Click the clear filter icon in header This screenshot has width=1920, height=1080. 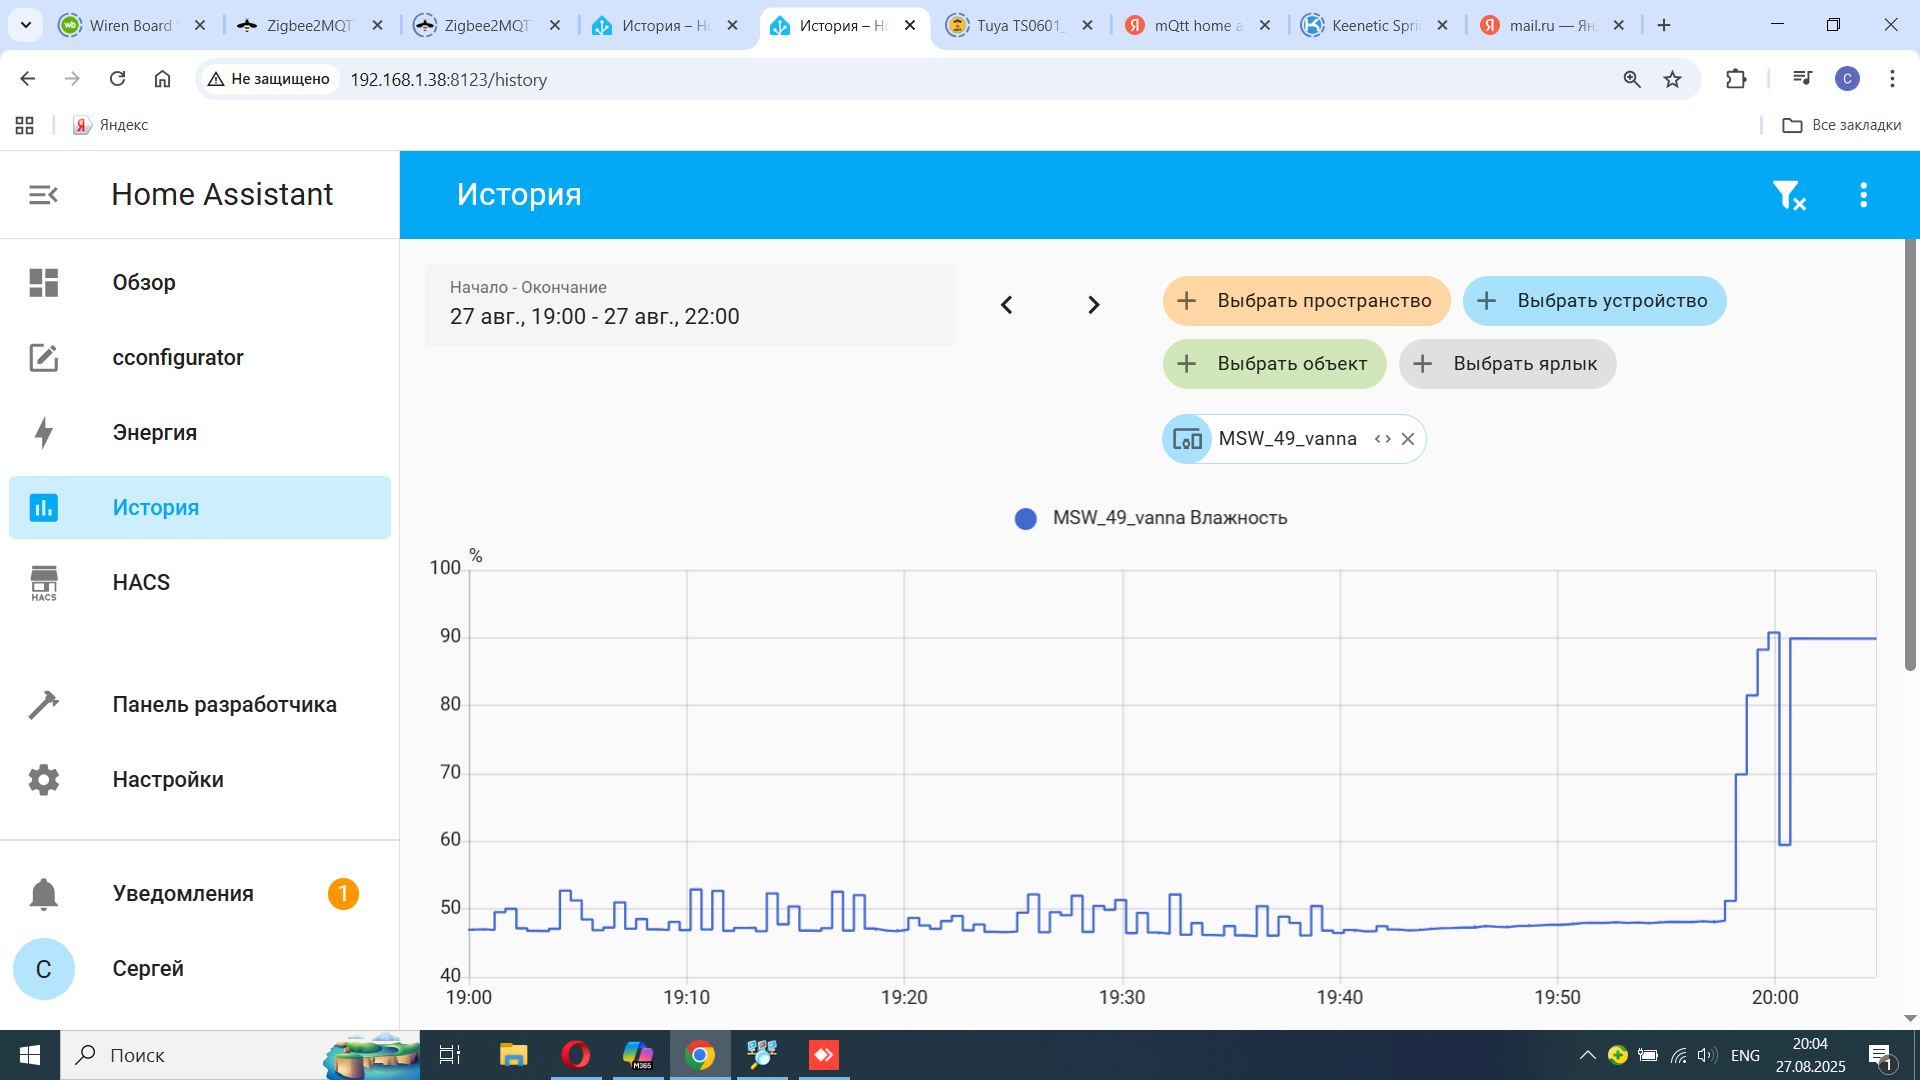pyautogui.click(x=1788, y=195)
